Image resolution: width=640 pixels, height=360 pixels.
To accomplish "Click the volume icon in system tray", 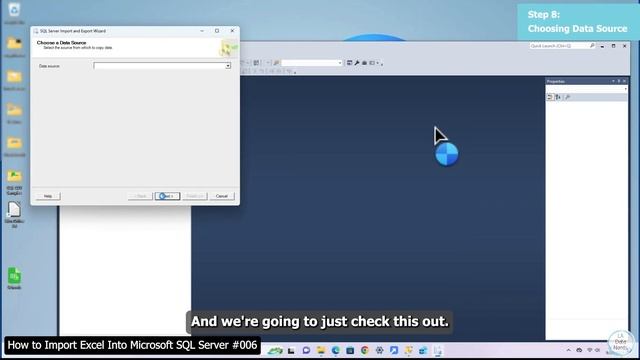I will pyautogui.click(x=598, y=350).
